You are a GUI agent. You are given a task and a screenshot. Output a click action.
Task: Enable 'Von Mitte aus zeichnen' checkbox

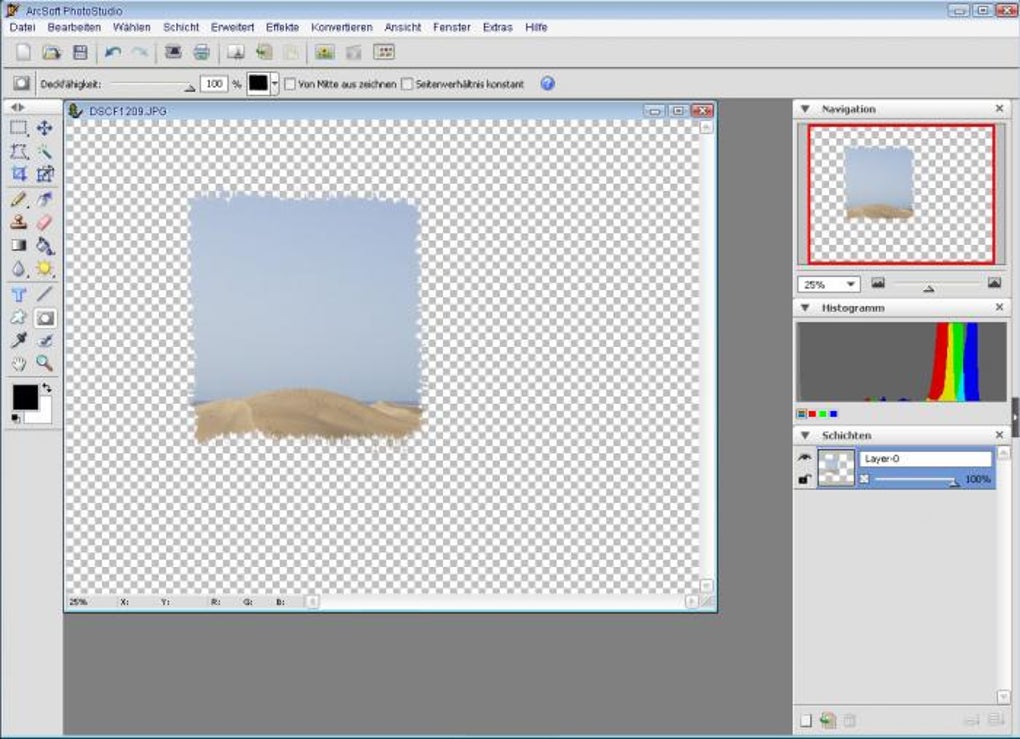[290, 84]
